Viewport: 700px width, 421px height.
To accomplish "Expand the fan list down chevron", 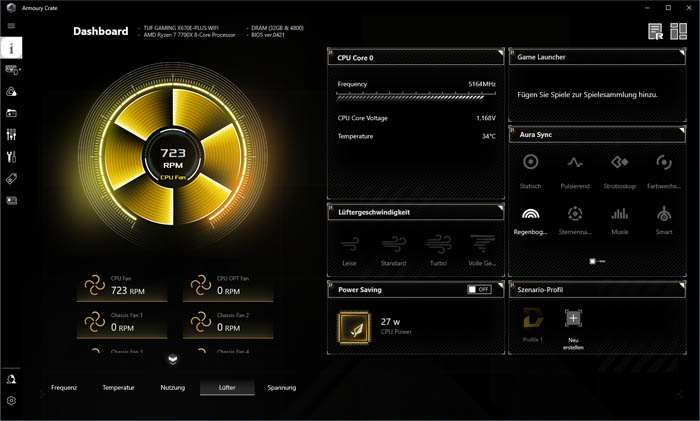I will (173, 359).
